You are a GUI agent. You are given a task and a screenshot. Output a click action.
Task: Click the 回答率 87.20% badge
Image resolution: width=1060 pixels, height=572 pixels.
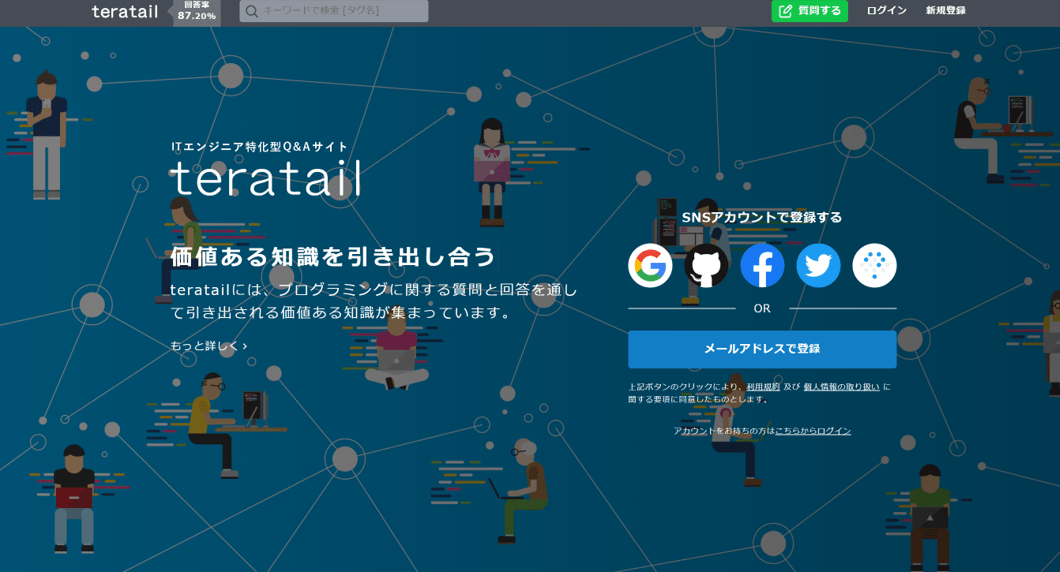point(196,11)
